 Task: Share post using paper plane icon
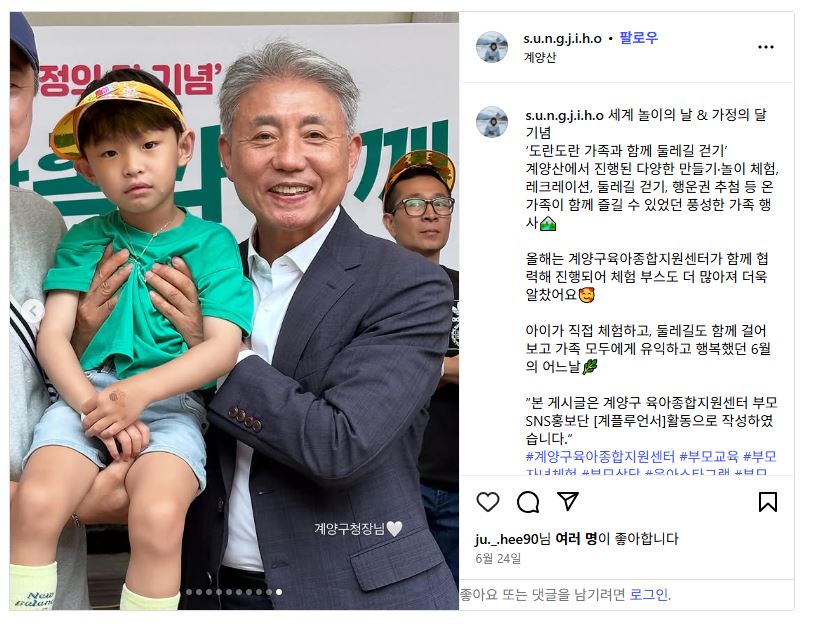point(568,501)
